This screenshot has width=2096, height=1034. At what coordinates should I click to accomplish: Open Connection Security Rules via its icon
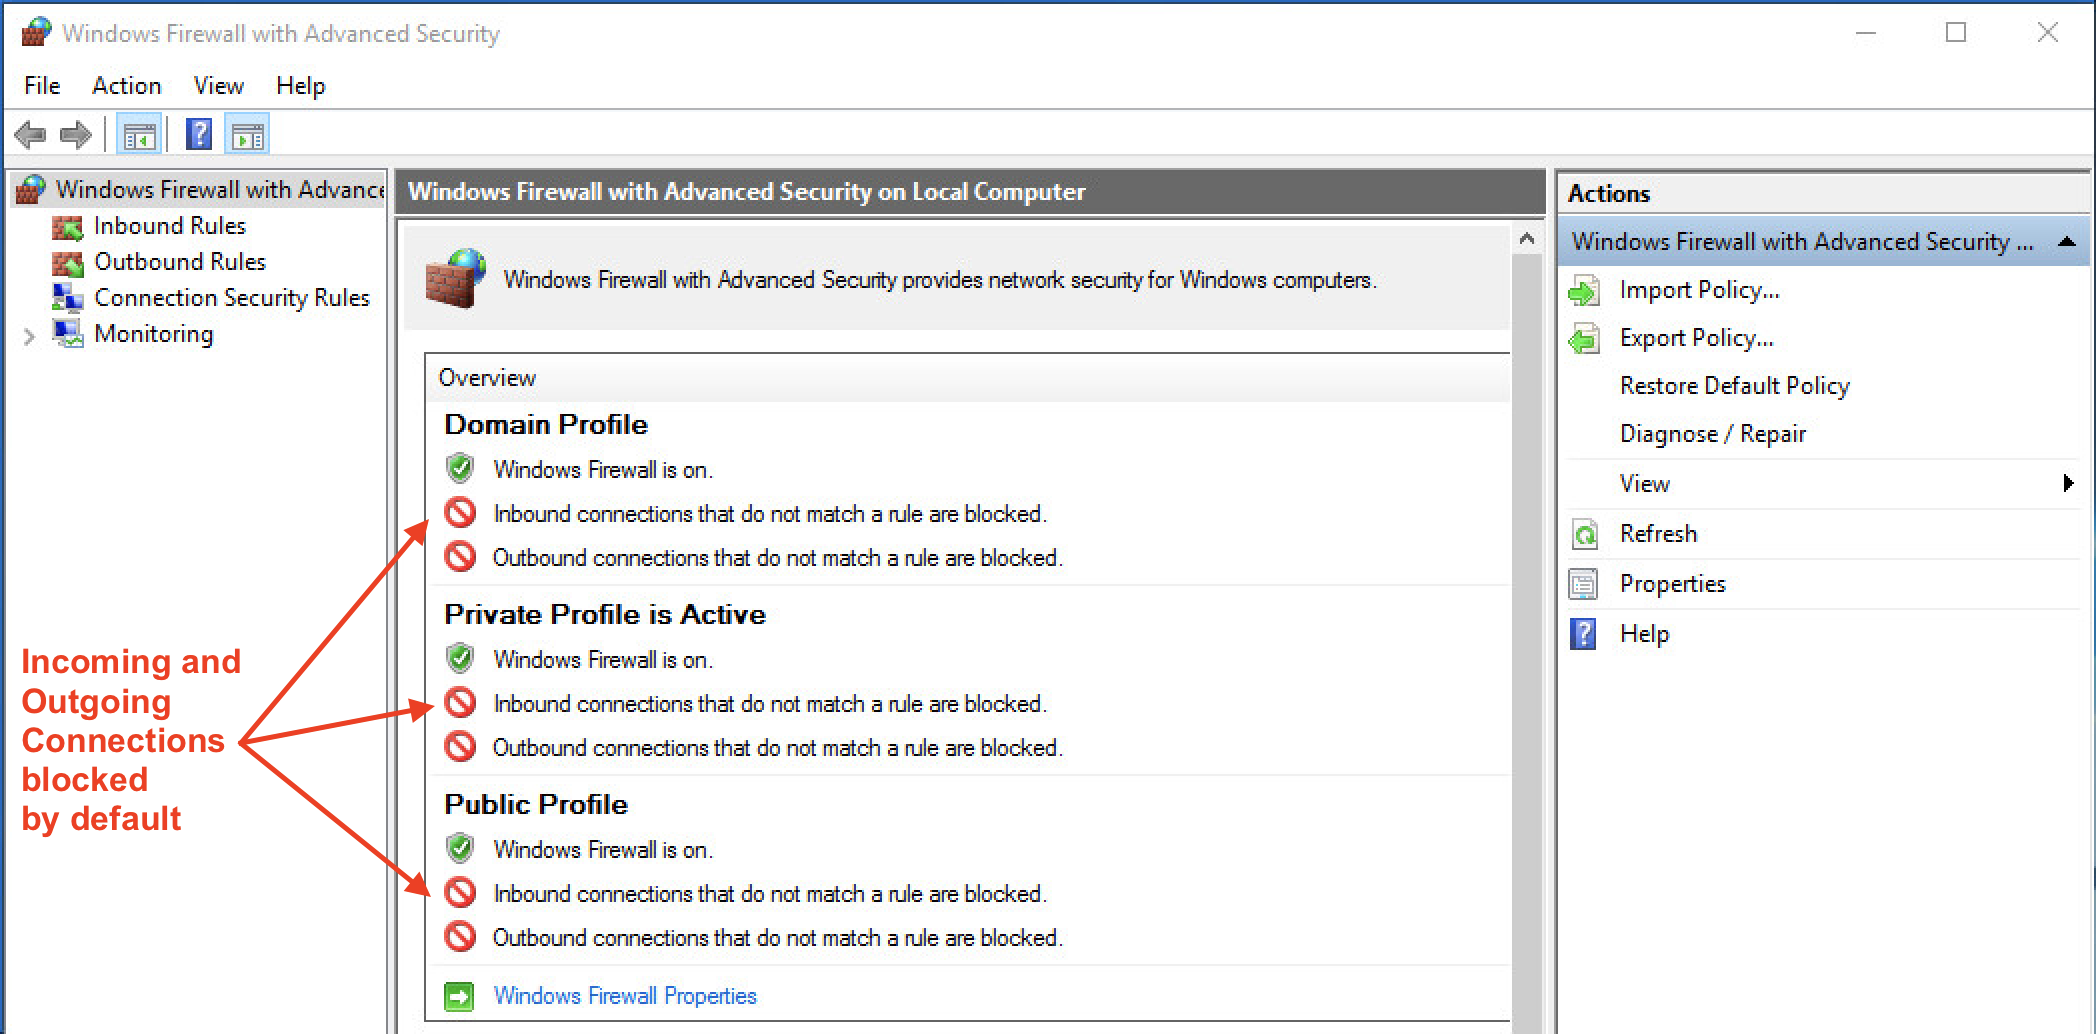pos(67,298)
